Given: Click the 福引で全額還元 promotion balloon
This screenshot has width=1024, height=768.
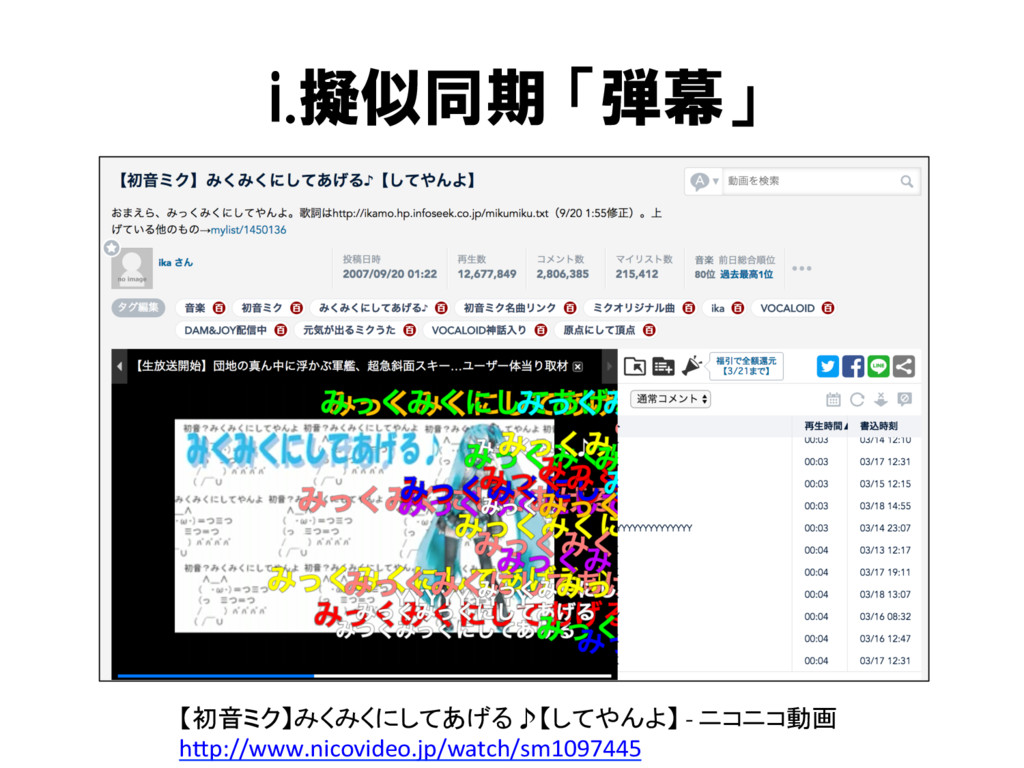Looking at the screenshot, I should click(x=746, y=366).
